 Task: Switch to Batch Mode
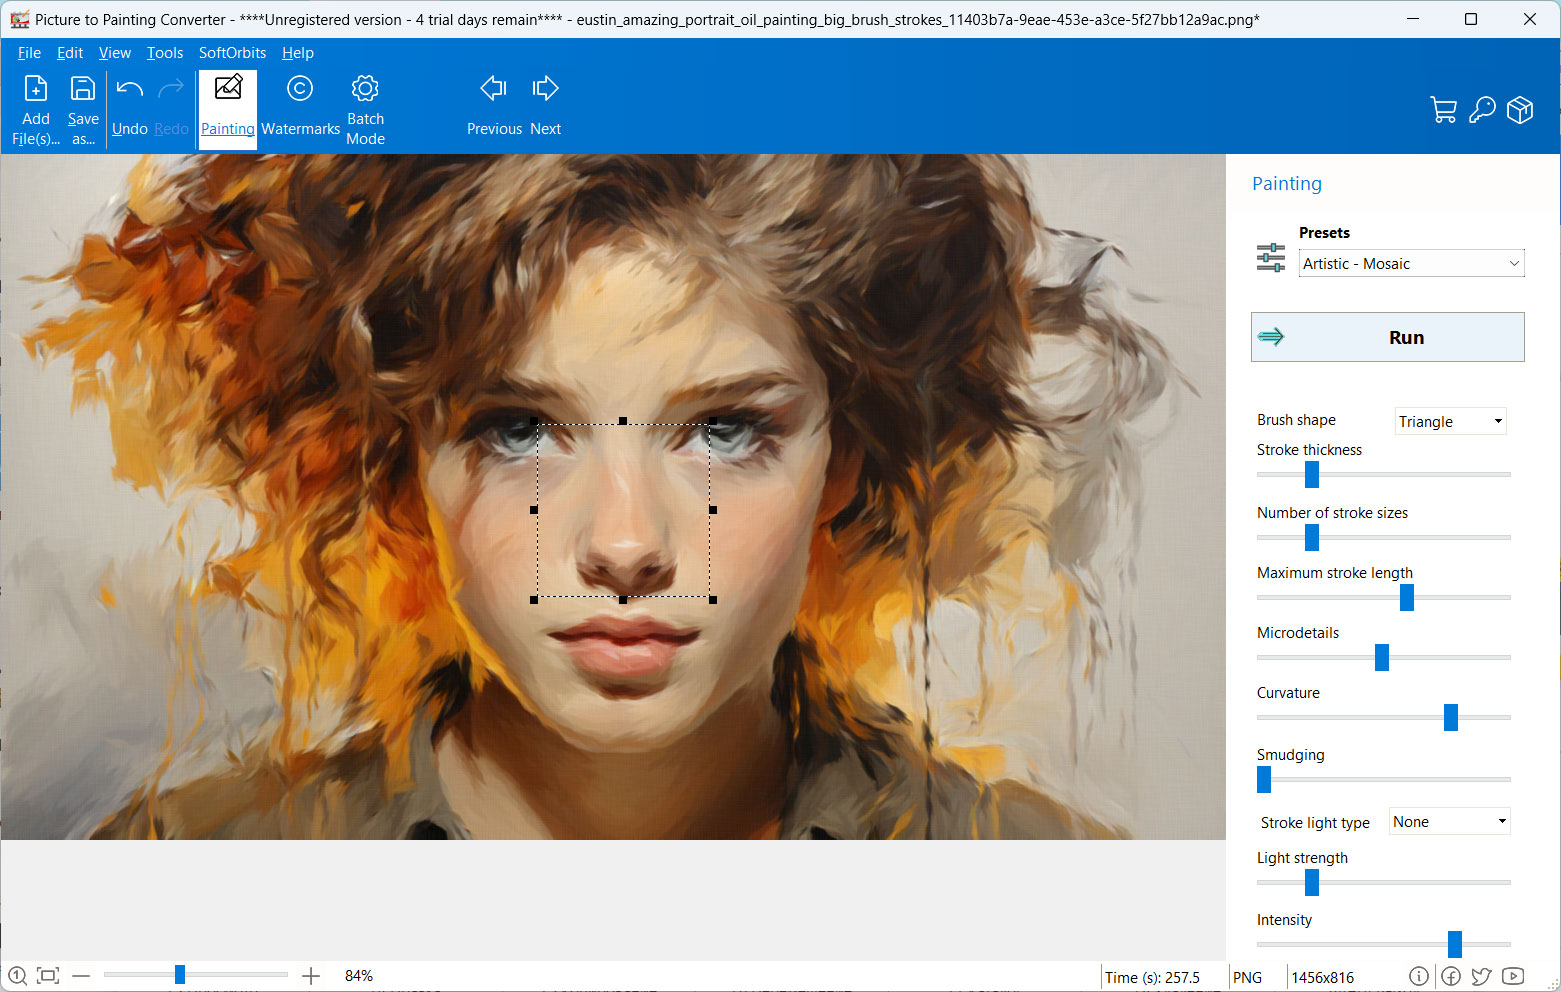365,110
